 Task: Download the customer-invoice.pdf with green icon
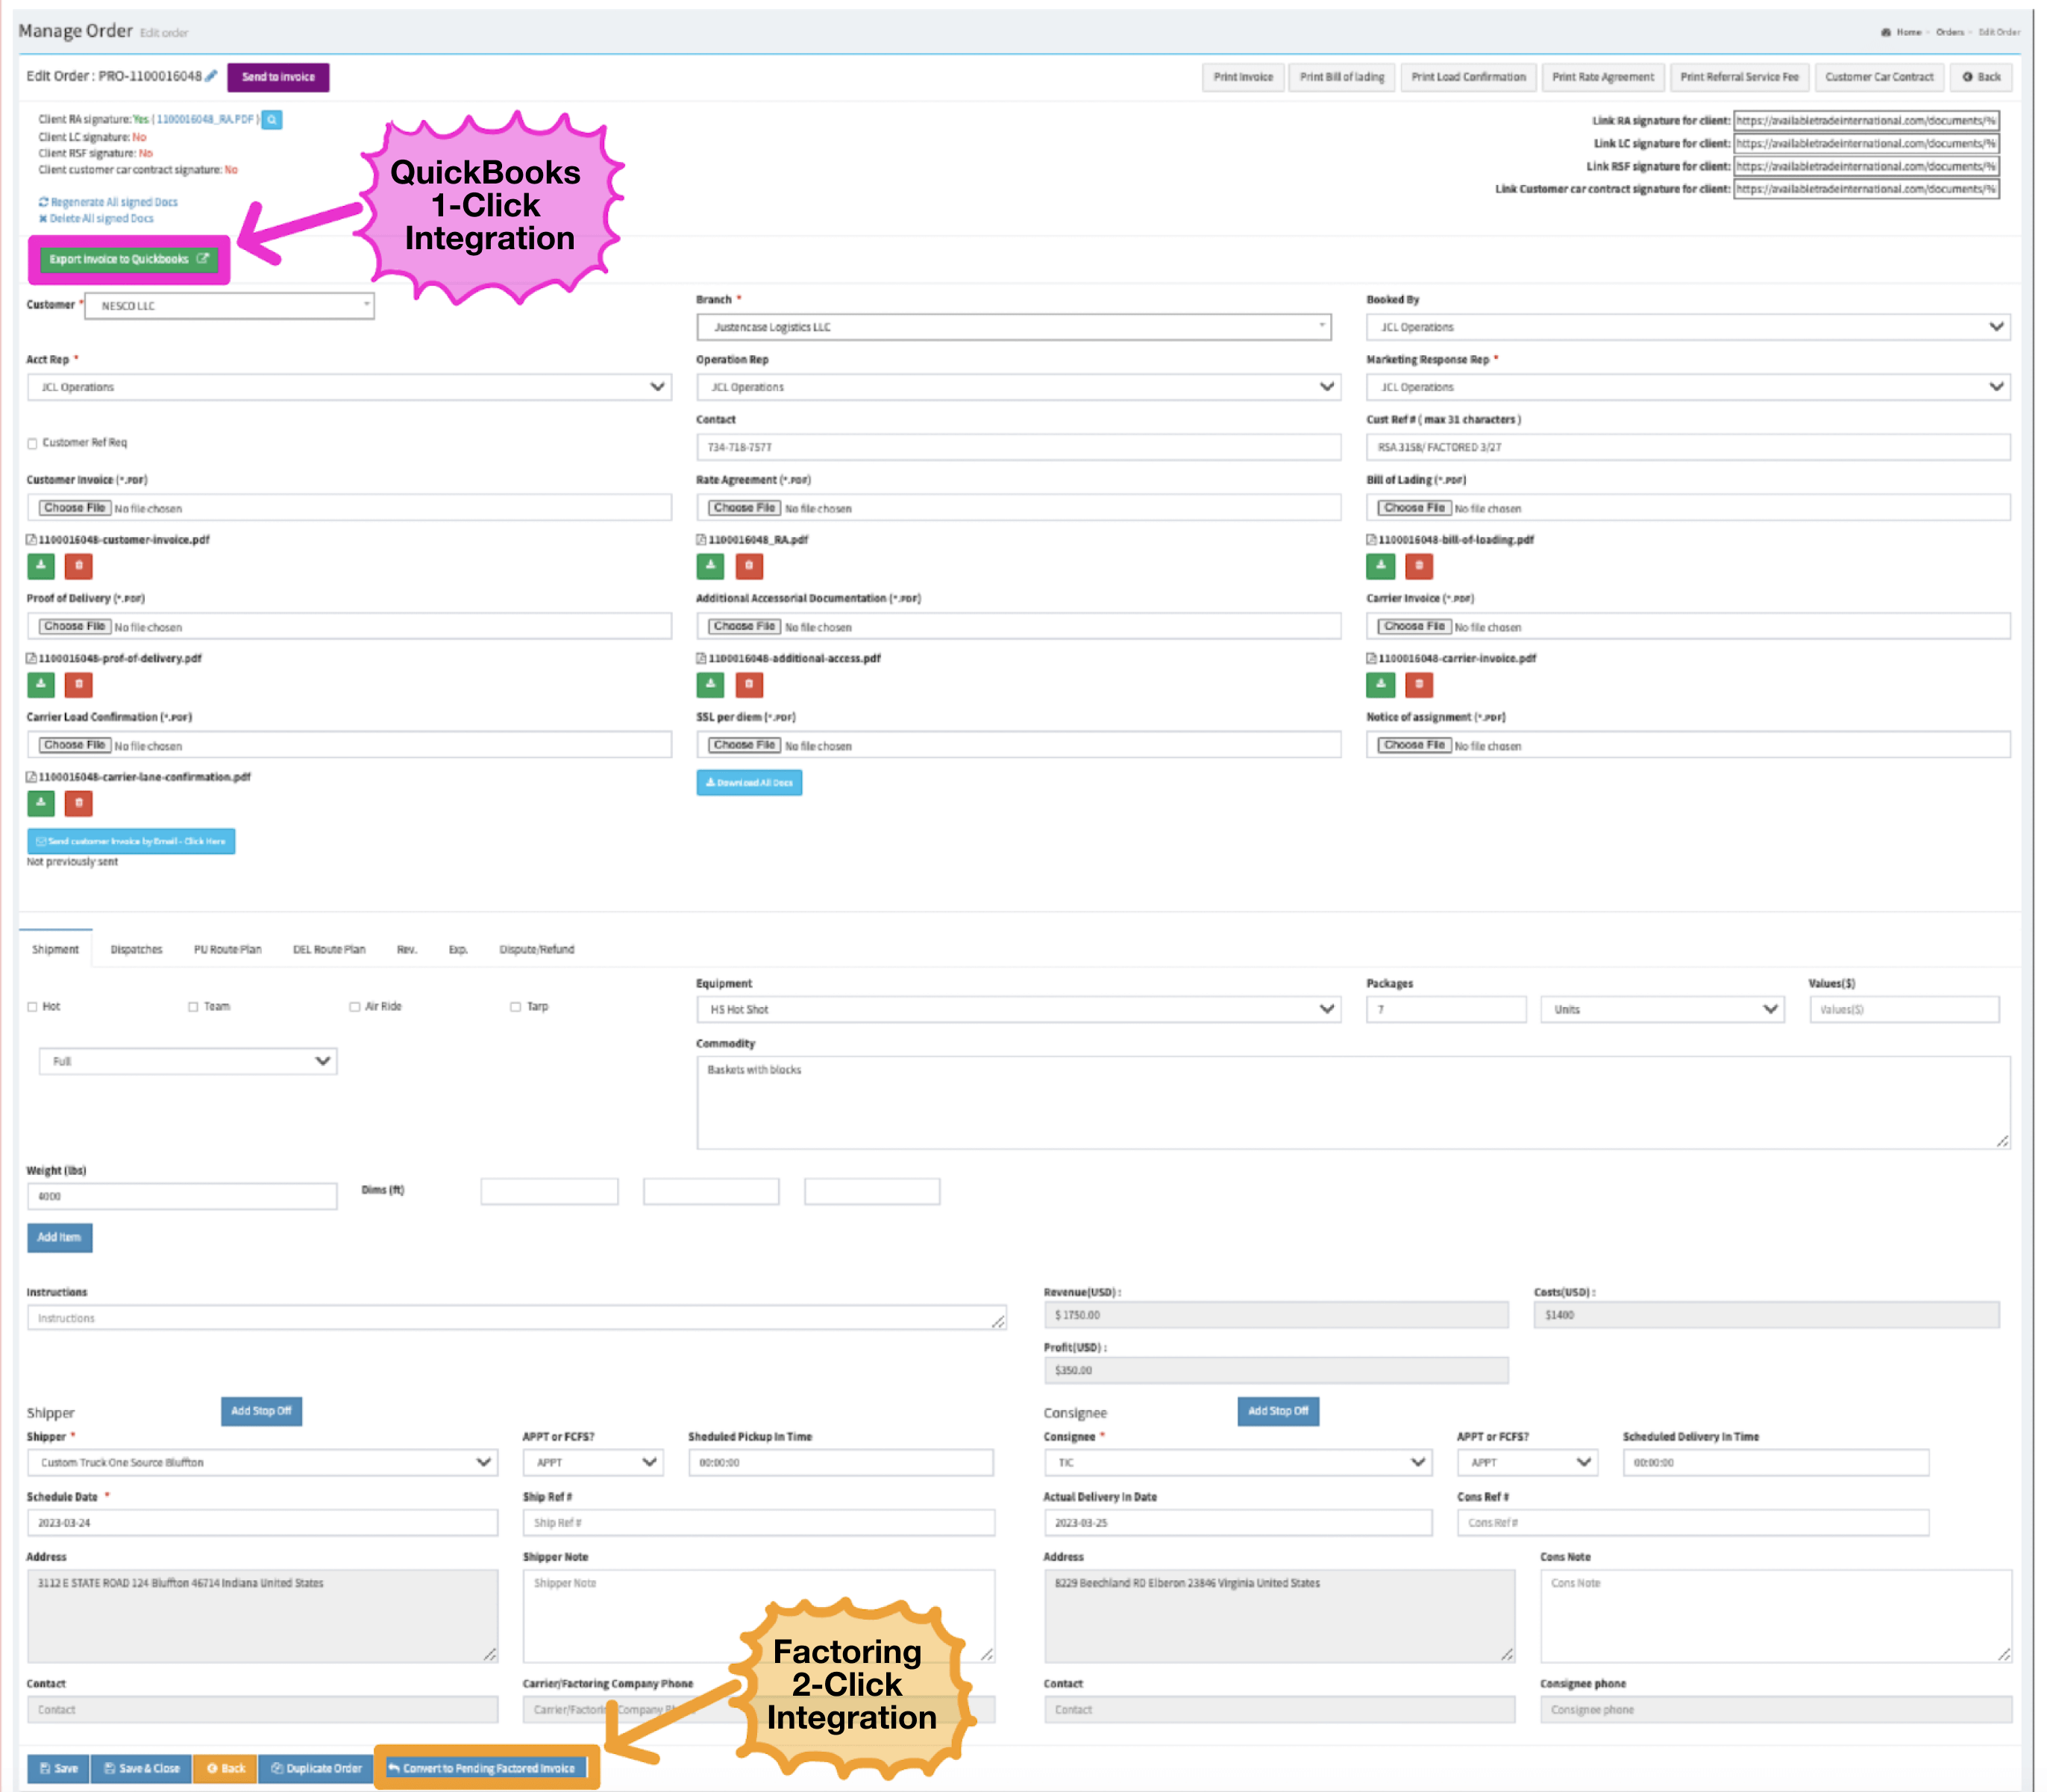[41, 566]
